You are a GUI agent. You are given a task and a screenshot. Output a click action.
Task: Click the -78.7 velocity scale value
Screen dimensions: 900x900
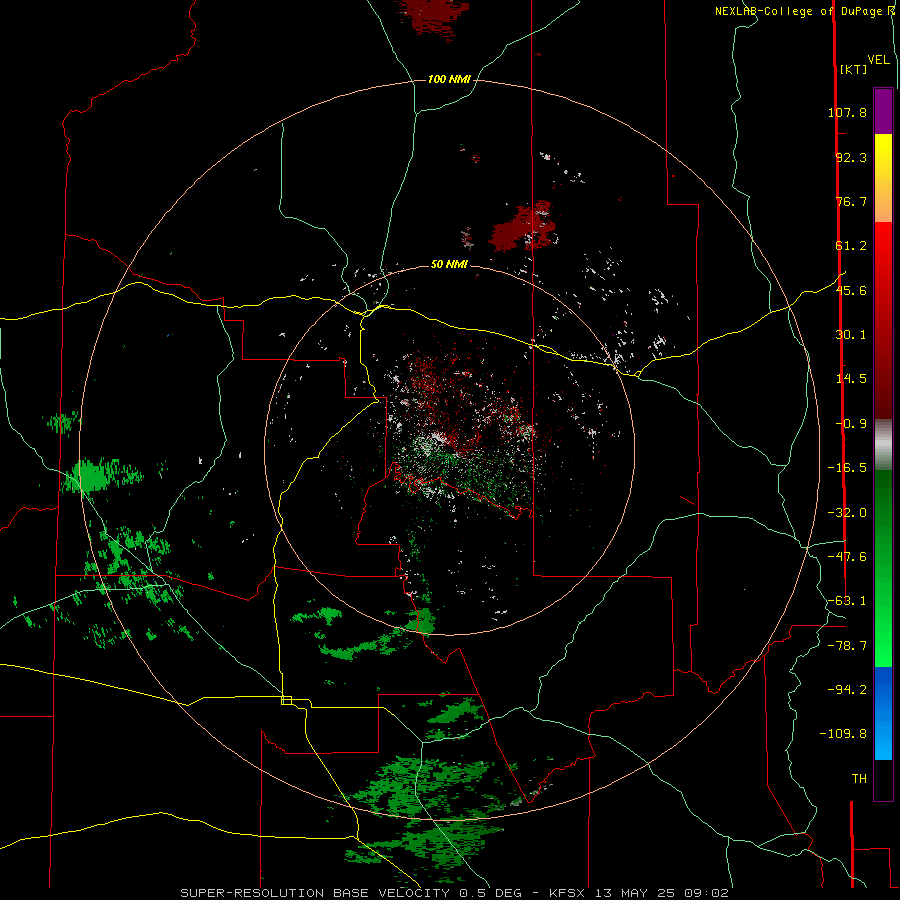847,646
